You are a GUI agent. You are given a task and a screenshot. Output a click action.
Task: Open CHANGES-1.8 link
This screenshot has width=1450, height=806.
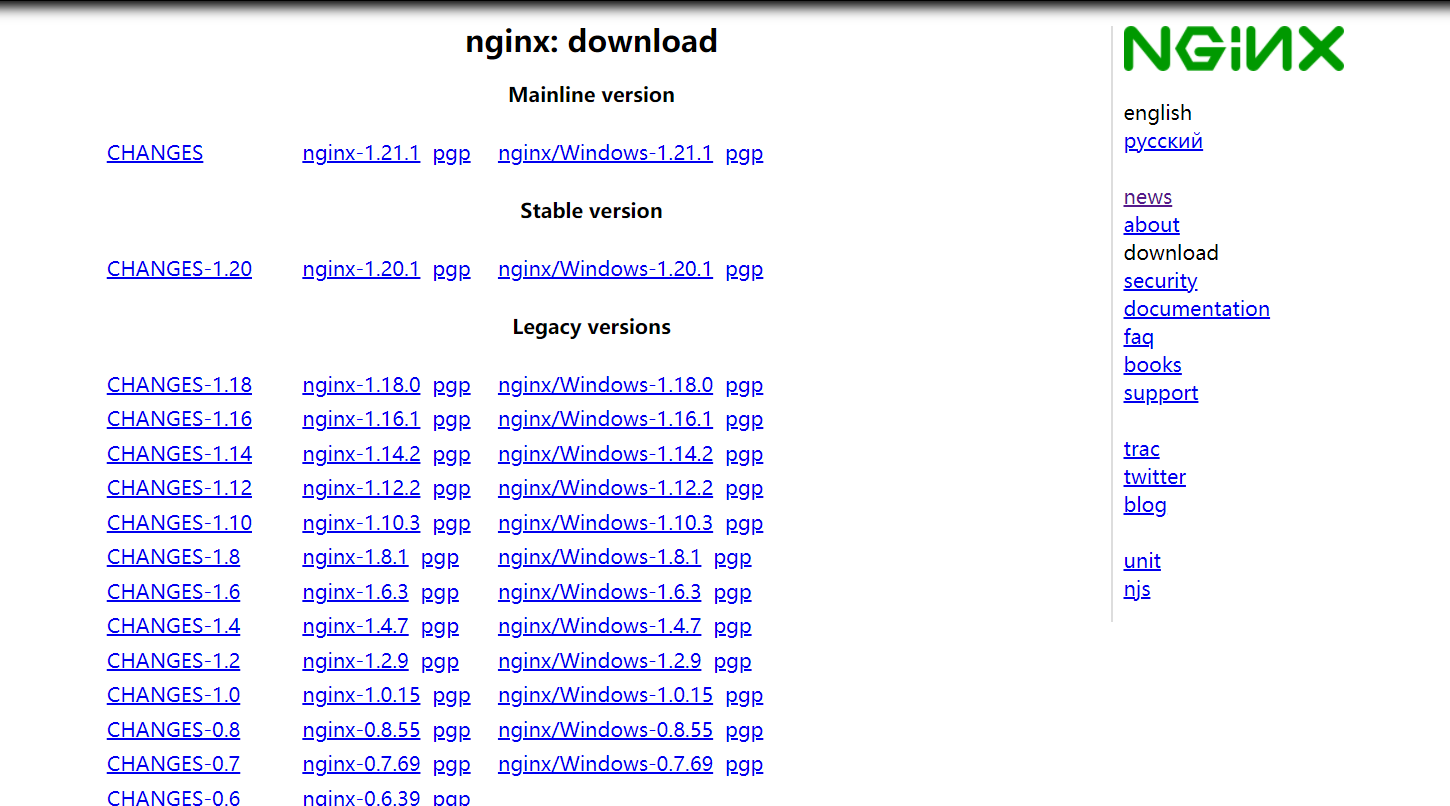[173, 557]
